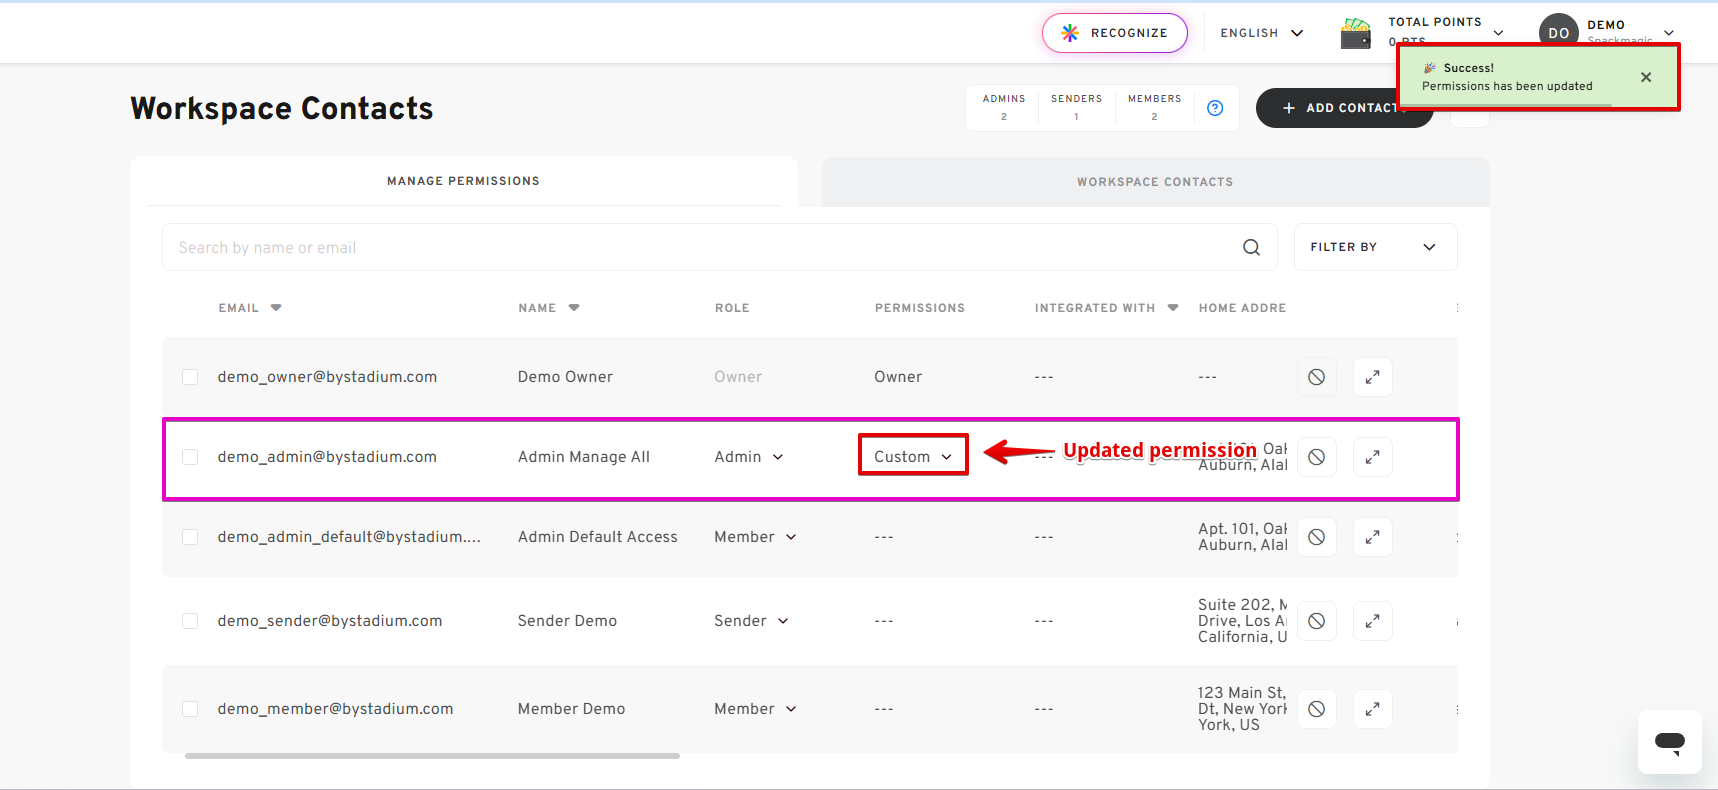Tick checkbox for demo_sender@bystadium.com
The image size is (1718, 790).
[190, 621]
